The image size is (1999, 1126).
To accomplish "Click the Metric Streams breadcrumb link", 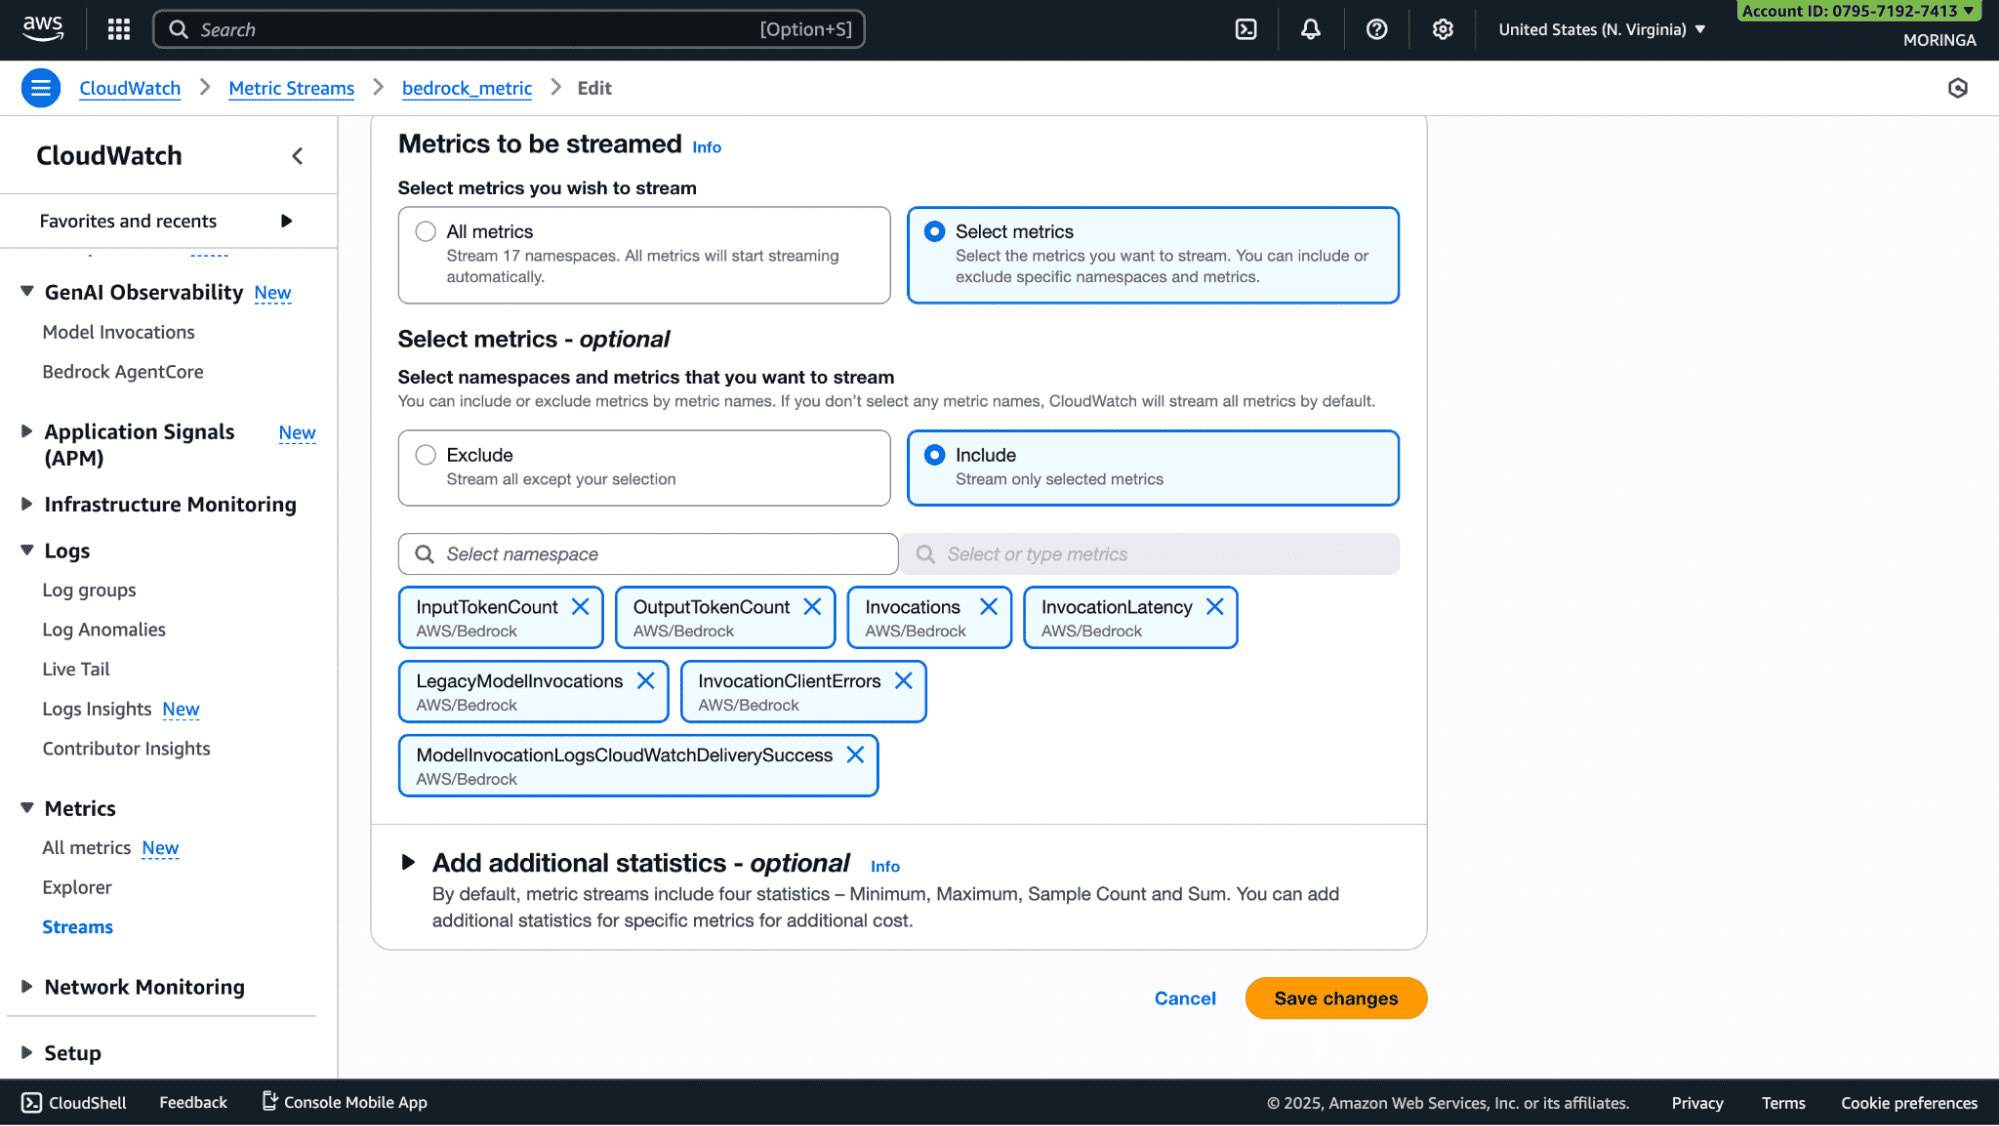I will (291, 88).
